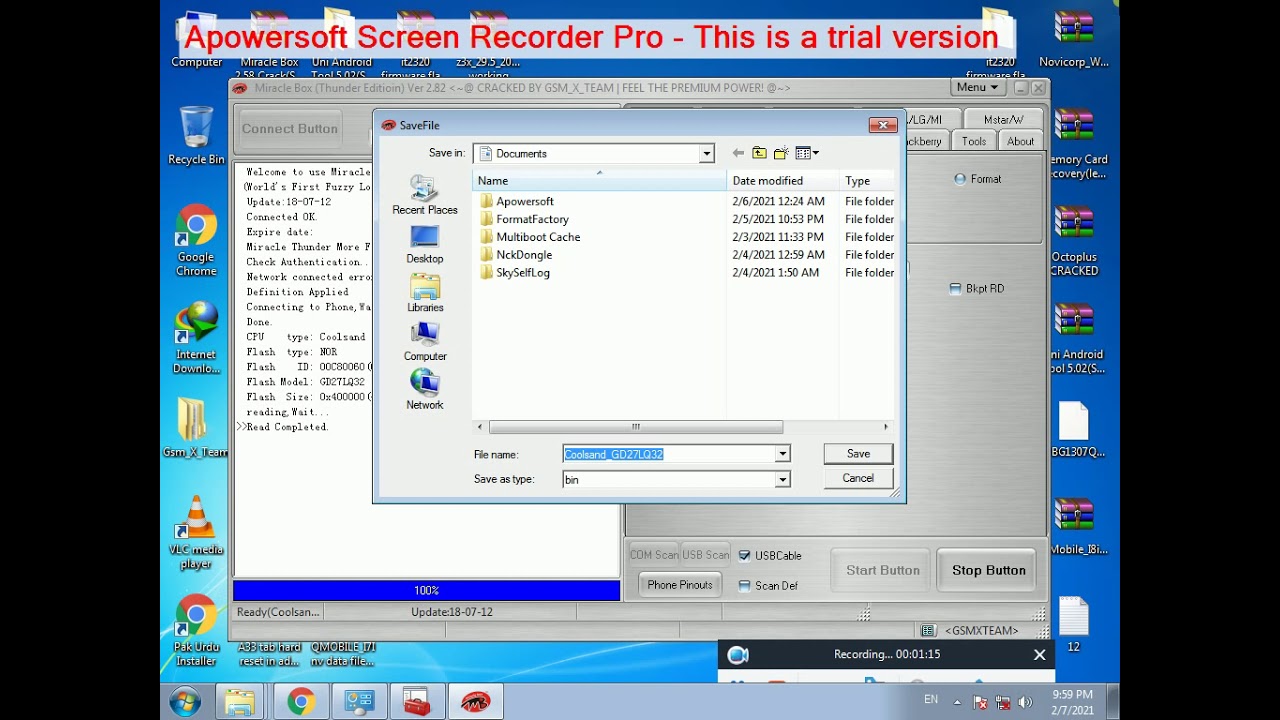Click the COM Scan button
The height and width of the screenshot is (720, 1280).
tap(654, 555)
